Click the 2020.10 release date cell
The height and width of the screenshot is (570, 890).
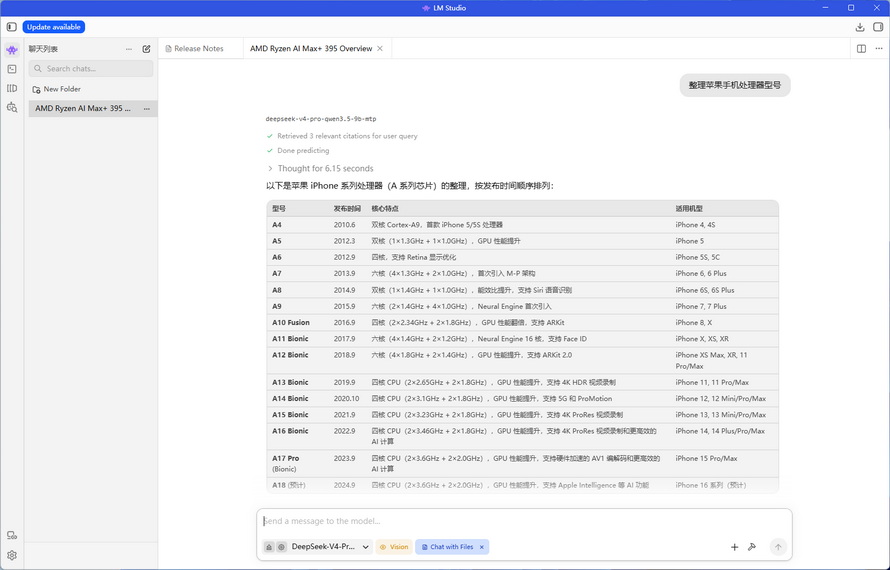point(346,399)
